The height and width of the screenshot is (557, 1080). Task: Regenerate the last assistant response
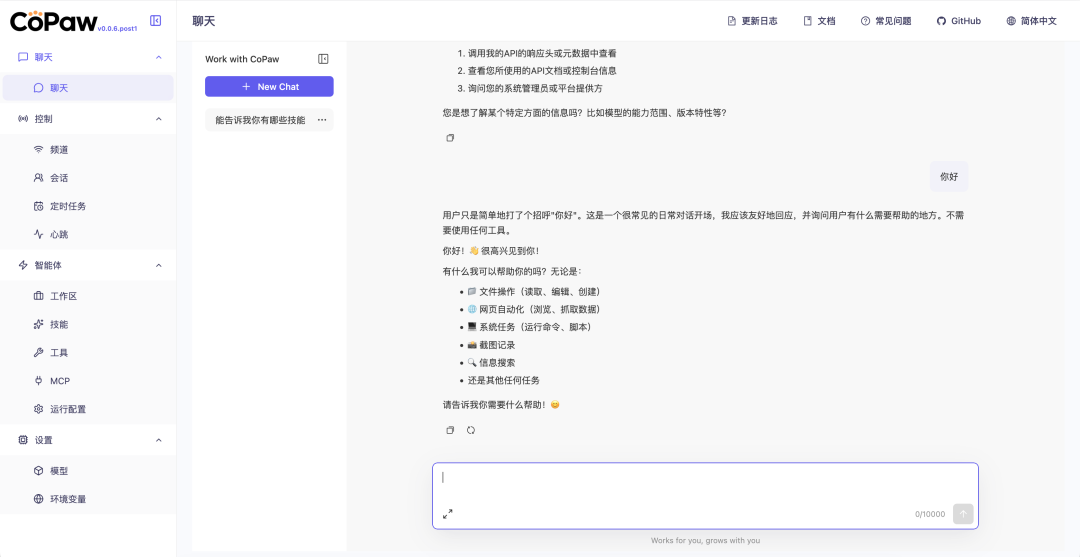pyautogui.click(x=471, y=430)
